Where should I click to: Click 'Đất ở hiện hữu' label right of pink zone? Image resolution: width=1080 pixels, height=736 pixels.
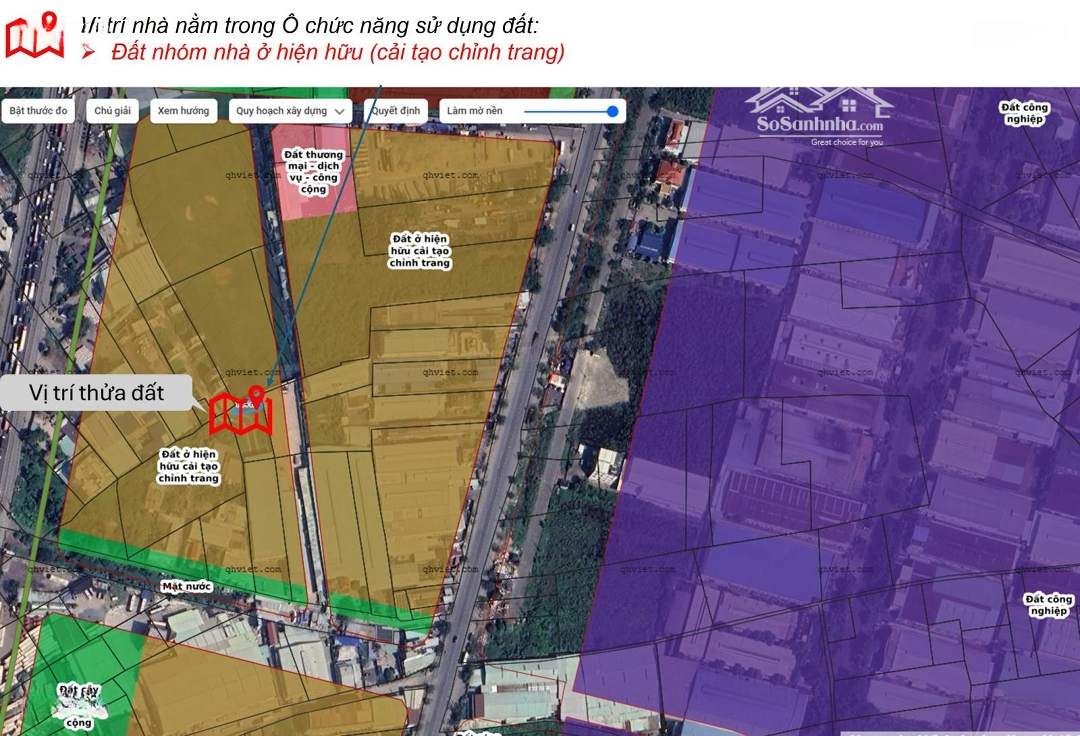[x=420, y=250]
